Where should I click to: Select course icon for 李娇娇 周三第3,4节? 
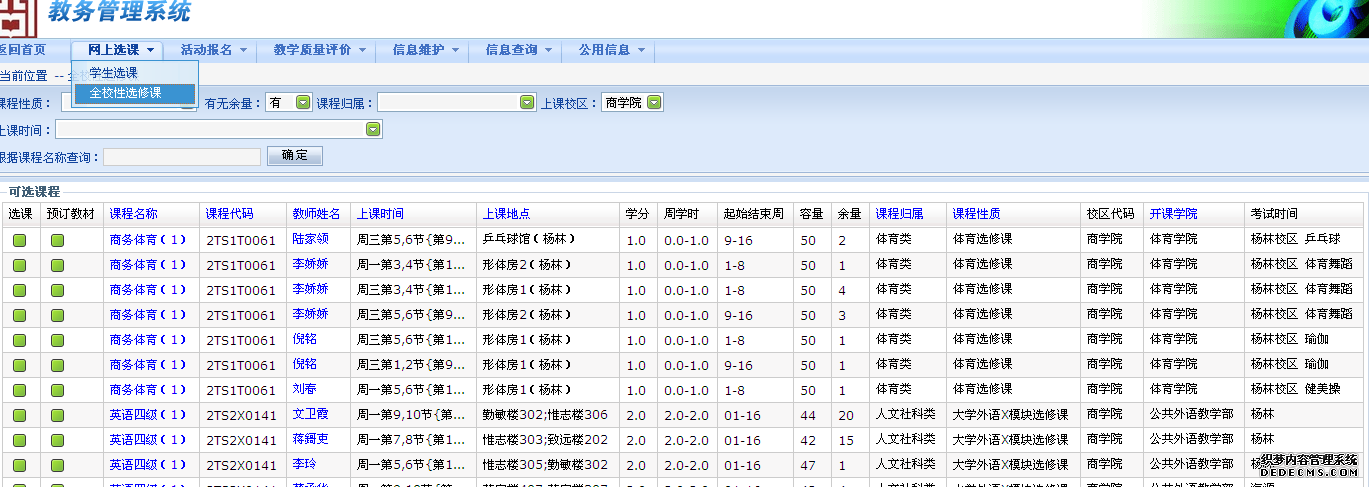click(x=19, y=290)
